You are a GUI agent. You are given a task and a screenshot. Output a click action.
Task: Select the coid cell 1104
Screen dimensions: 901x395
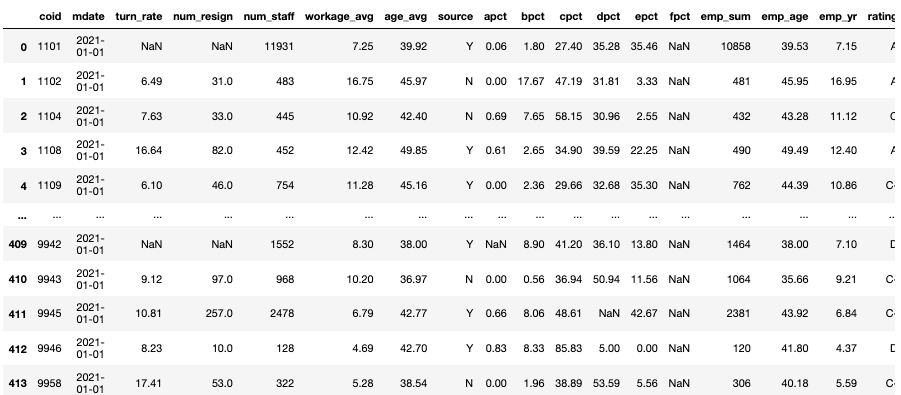49,116
